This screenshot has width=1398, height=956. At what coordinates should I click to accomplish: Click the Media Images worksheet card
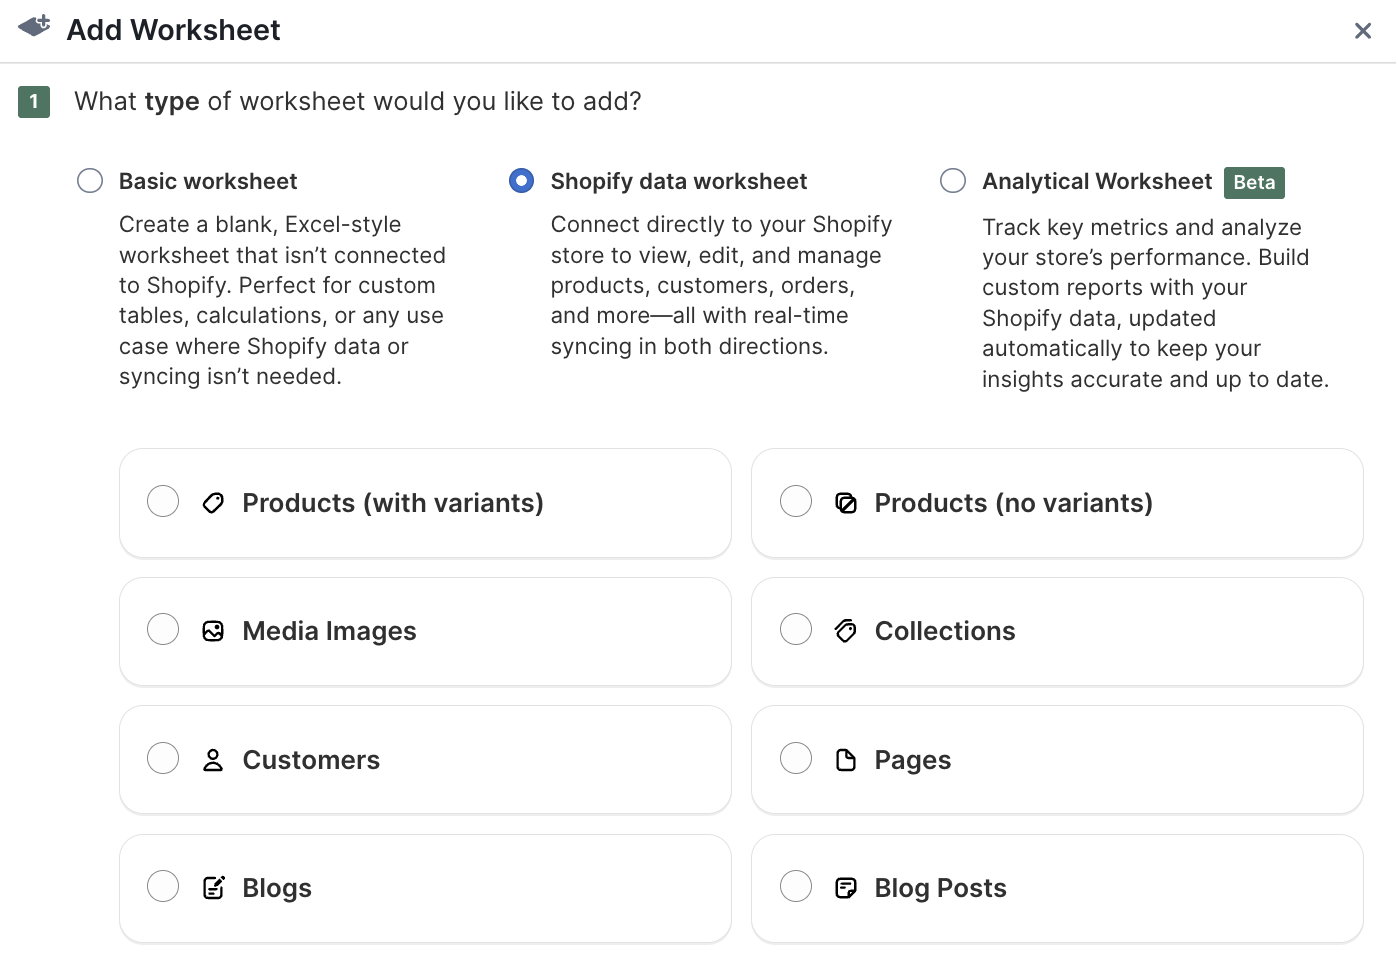[x=425, y=631]
